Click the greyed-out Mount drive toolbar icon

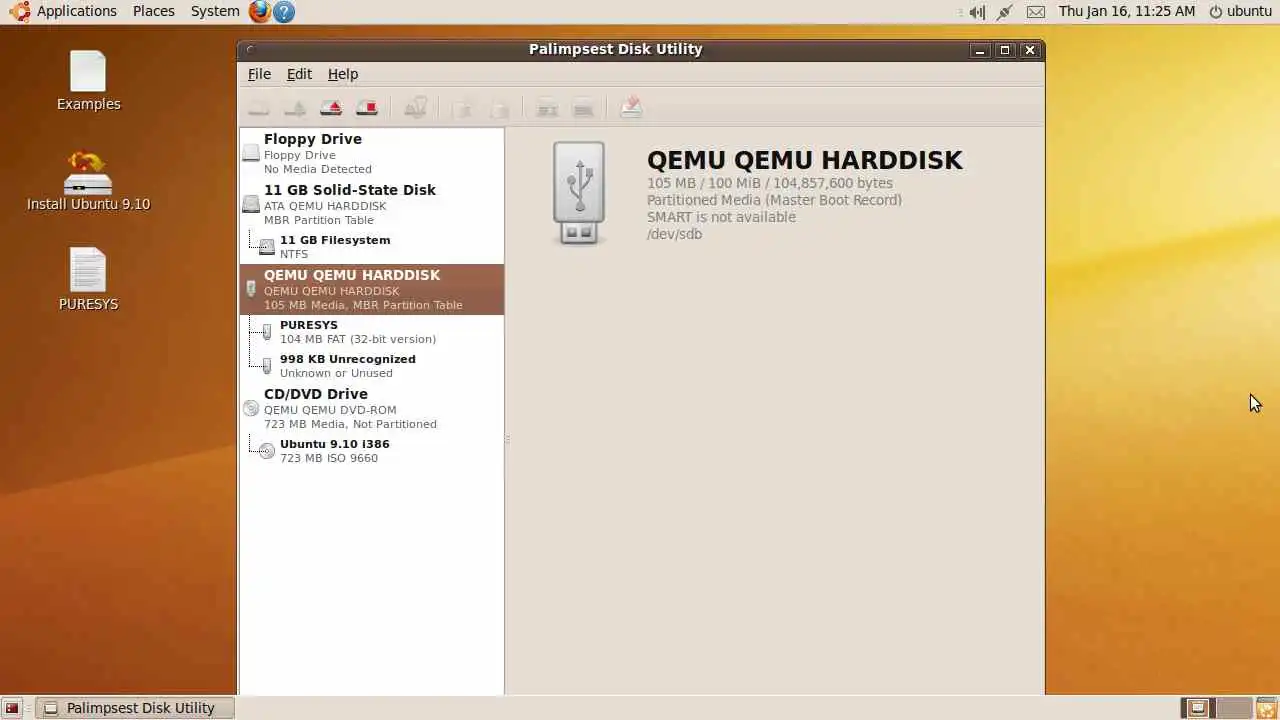(x=259, y=107)
